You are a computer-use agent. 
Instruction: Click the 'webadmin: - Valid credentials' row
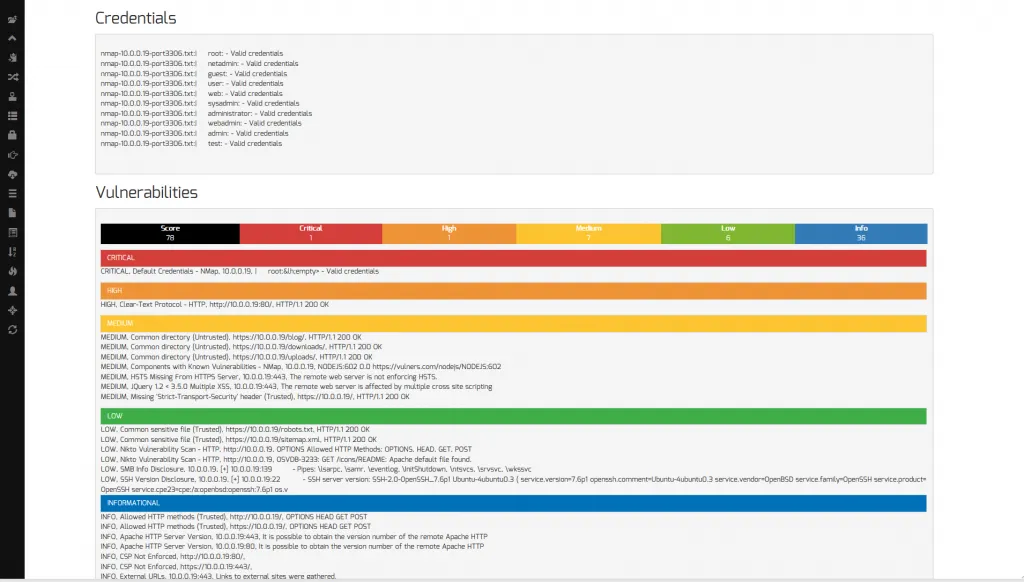point(201,123)
